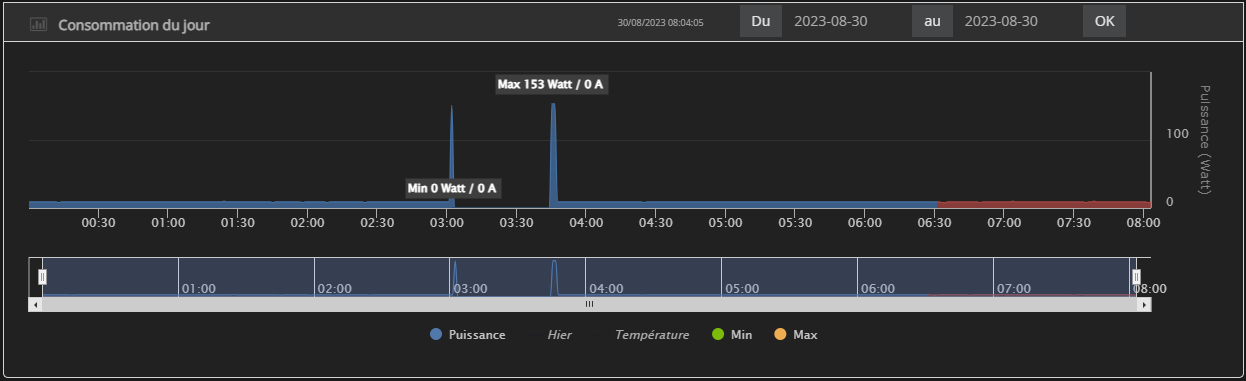
Task: Click the Min 0 Watt data label
Action: 453,188
